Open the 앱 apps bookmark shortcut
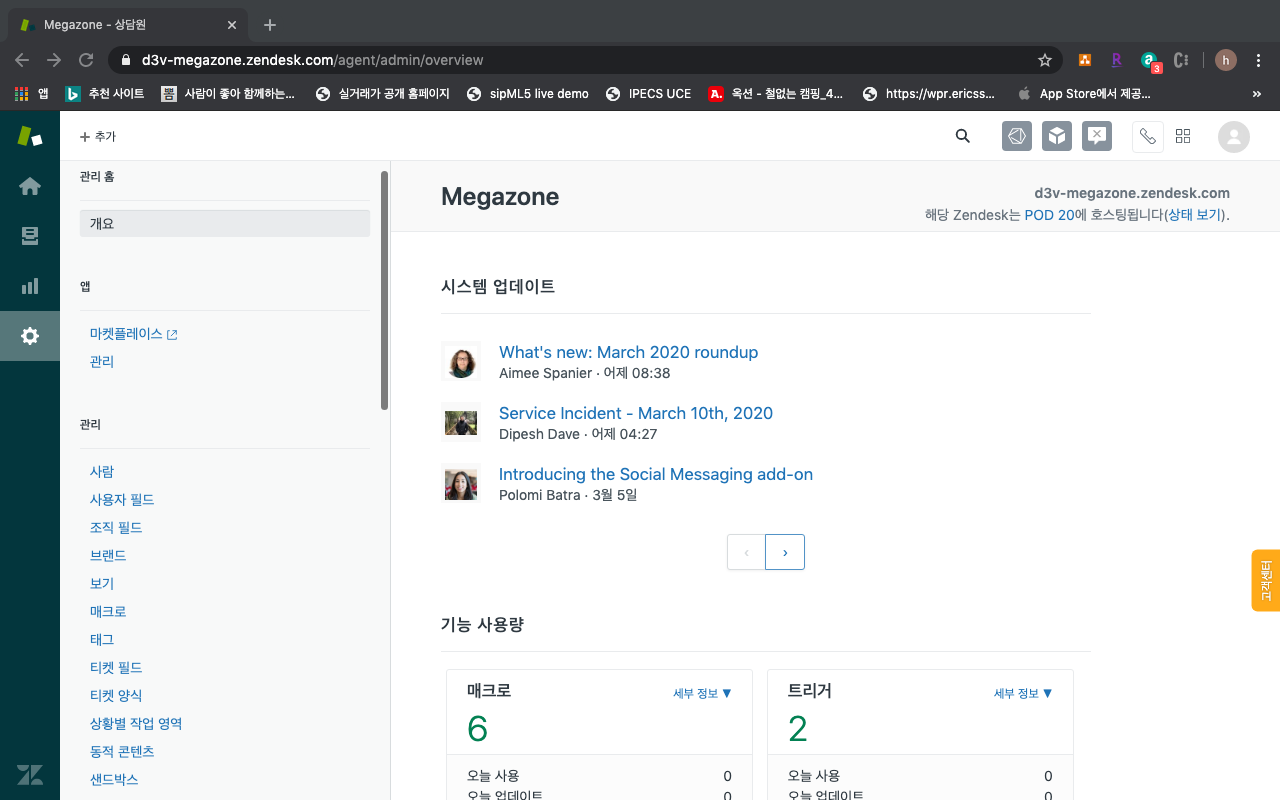The height and width of the screenshot is (800, 1280). coord(32,93)
